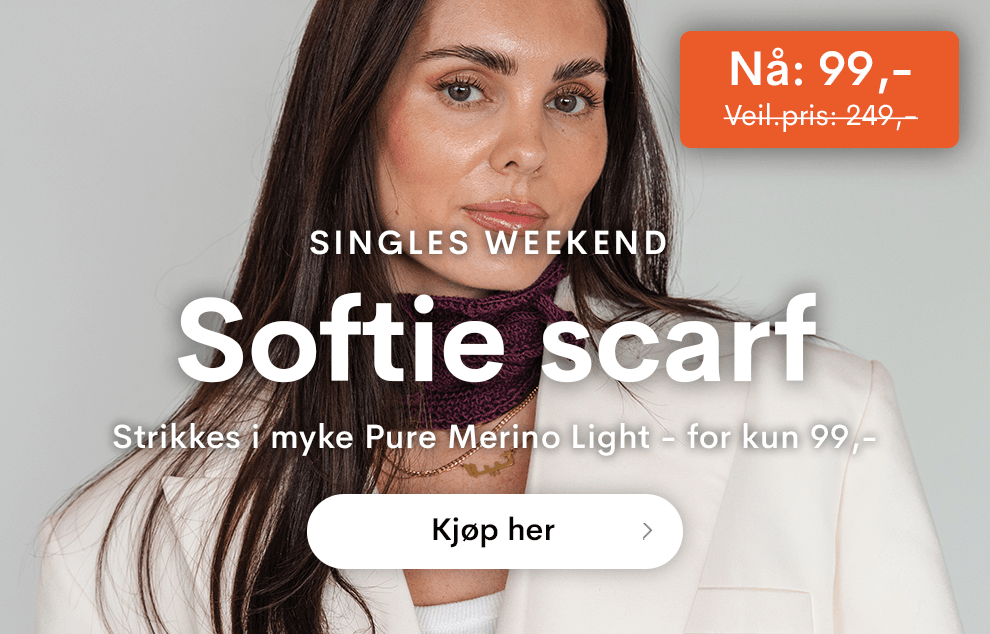Image resolution: width=990 pixels, height=634 pixels.
Task: Click the chevron arrow inside the Kjøp her button
Action: click(x=647, y=531)
